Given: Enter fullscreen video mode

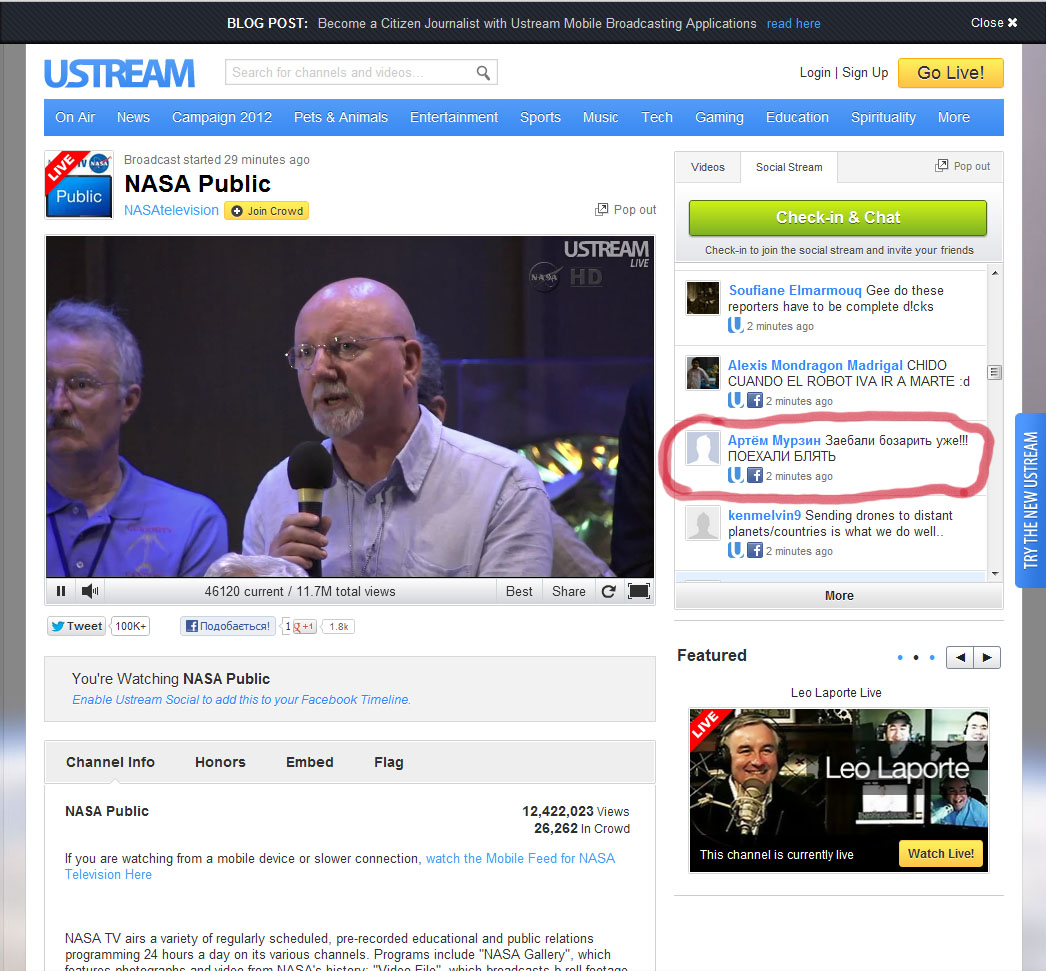Looking at the screenshot, I should point(638,591).
